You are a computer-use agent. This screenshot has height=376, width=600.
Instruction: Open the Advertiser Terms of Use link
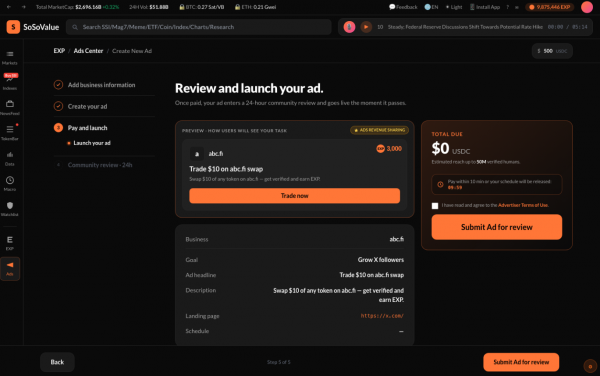pyautogui.click(x=523, y=205)
